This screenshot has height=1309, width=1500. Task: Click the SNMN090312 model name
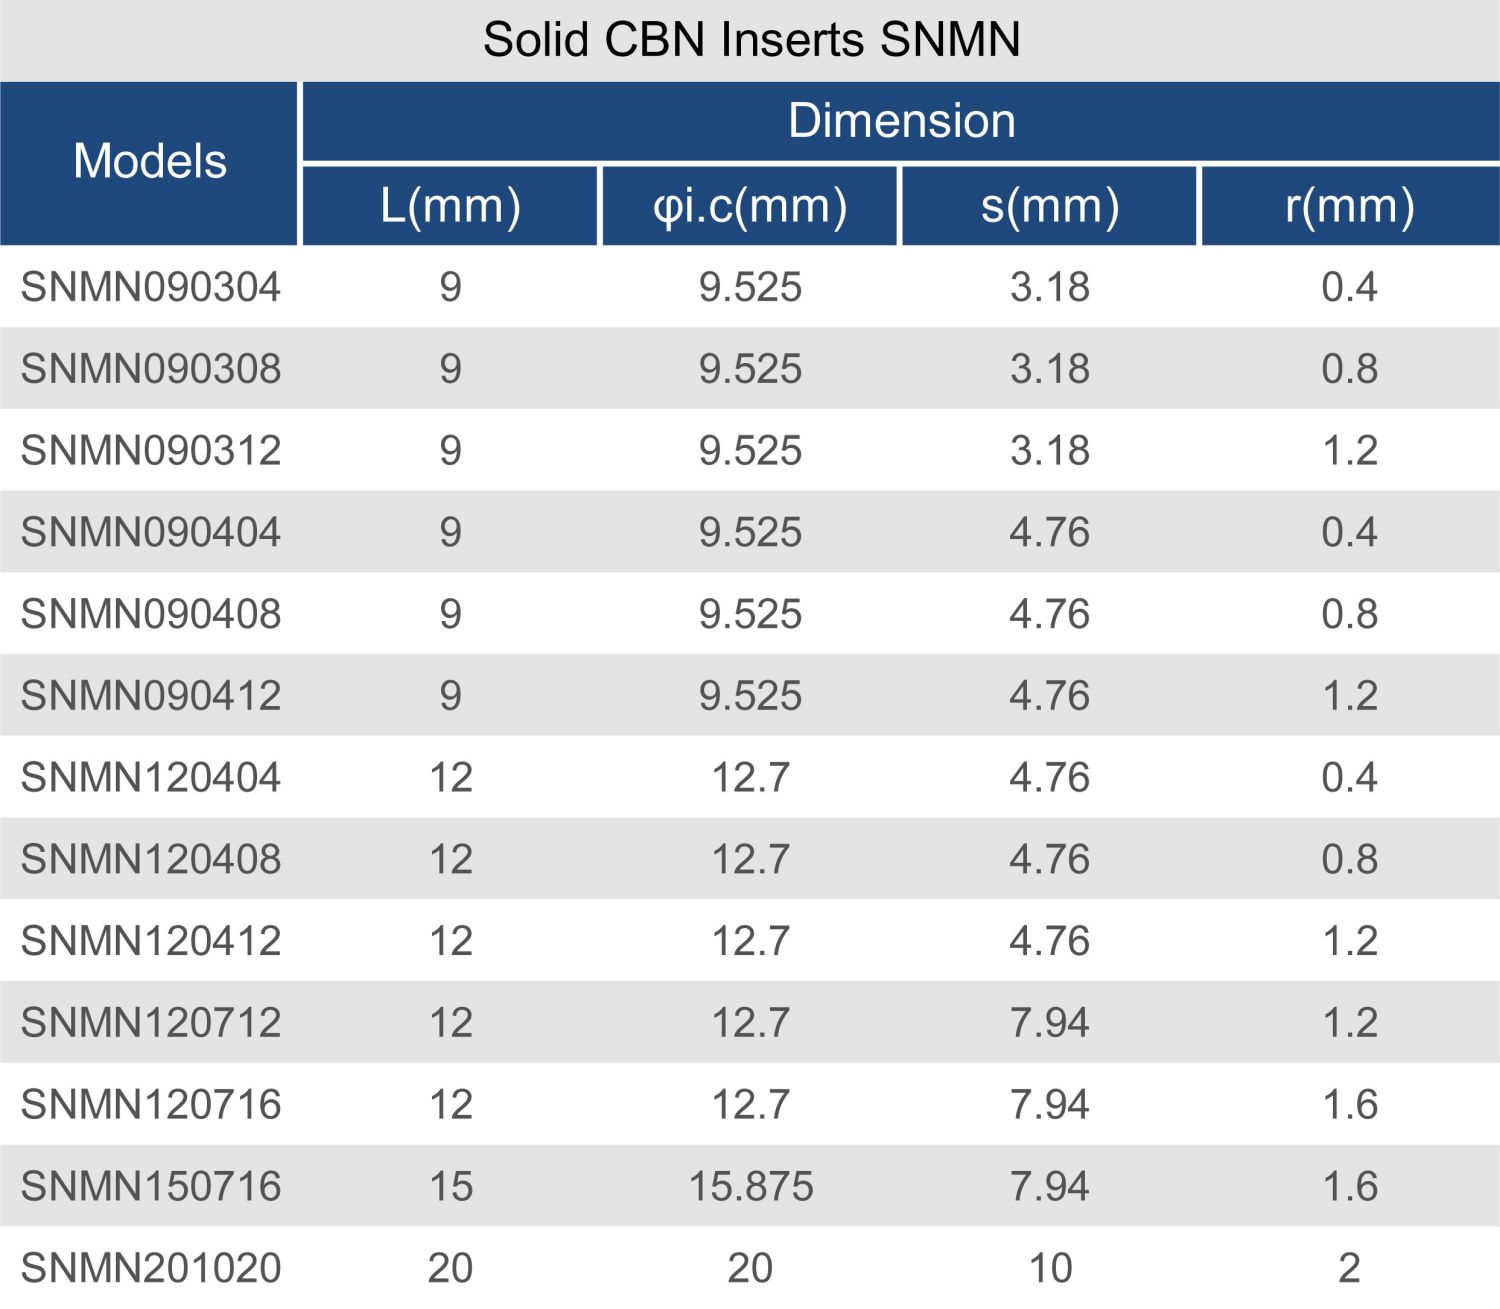151,451
